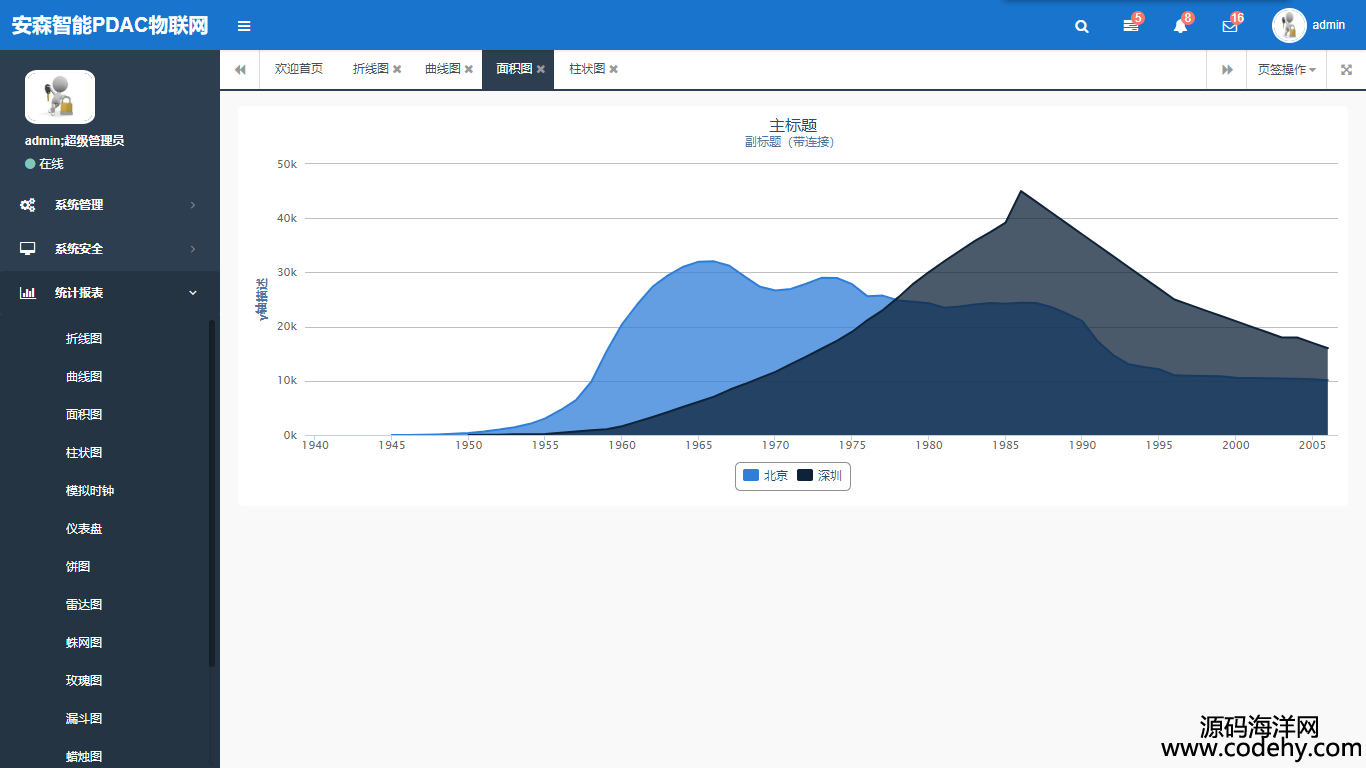Click the 北京 blue legend swatch
1366x768 pixels.
pos(751,476)
